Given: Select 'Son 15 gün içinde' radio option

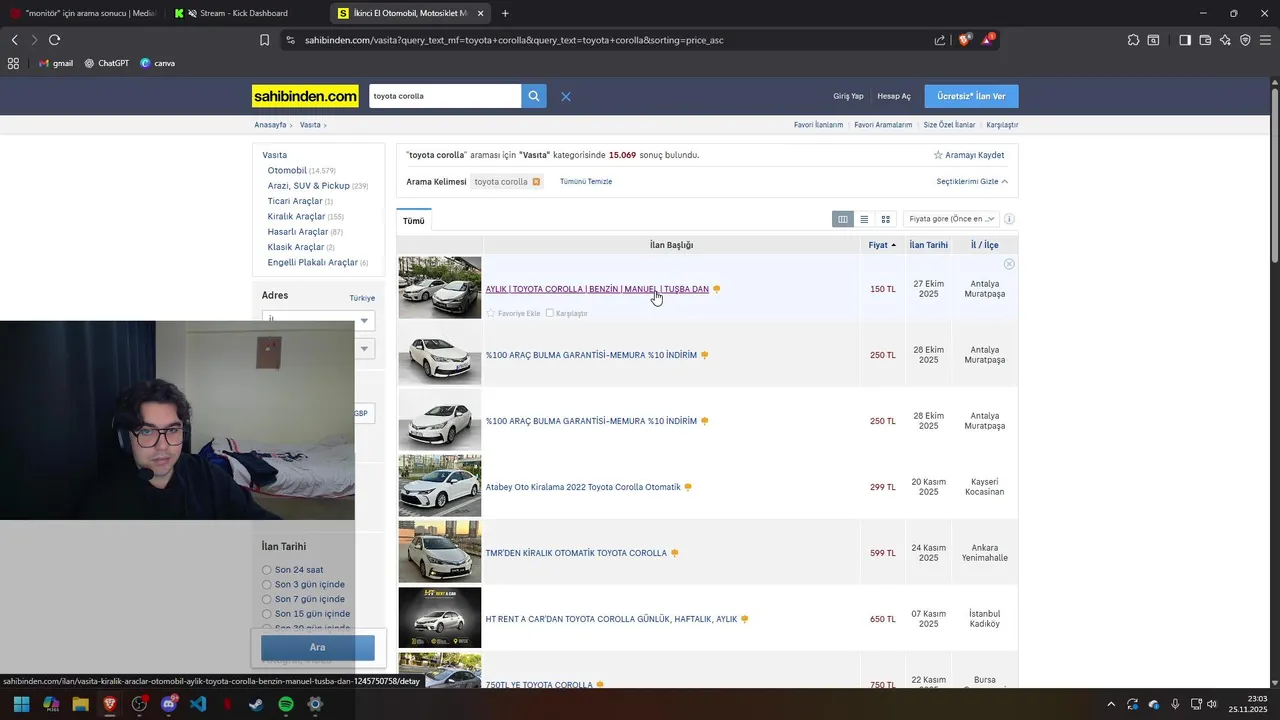Looking at the screenshot, I should point(267,614).
